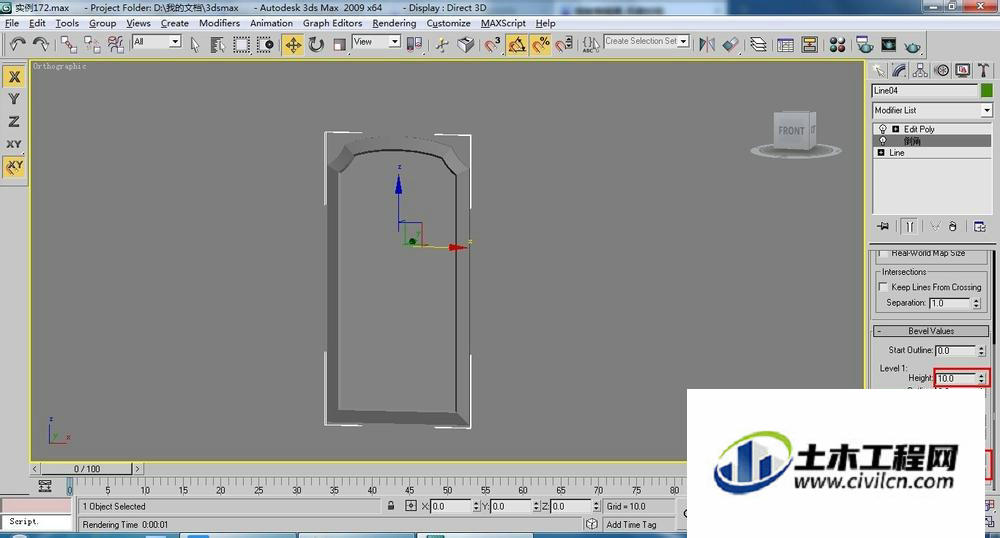Switch to the Modify panel tab

(x=899, y=70)
